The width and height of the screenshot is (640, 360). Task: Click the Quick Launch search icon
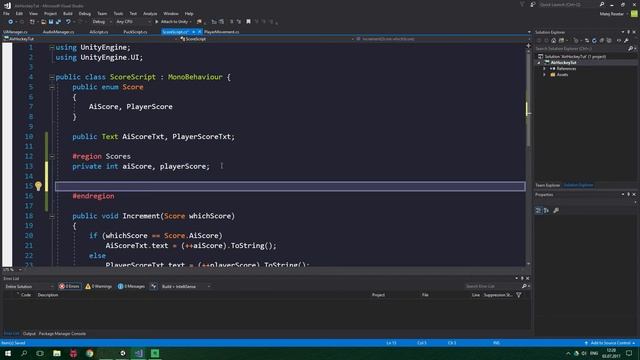[x=602, y=4]
